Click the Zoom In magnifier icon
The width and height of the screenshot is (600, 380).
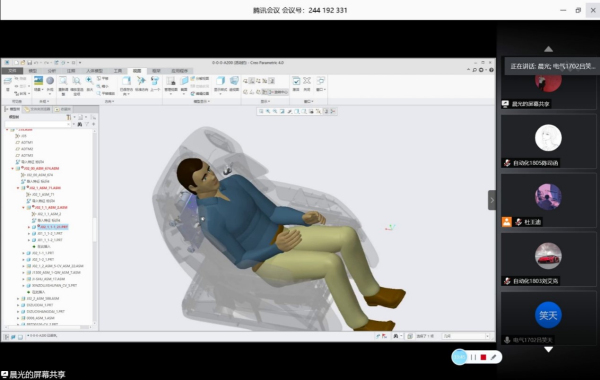89,81
